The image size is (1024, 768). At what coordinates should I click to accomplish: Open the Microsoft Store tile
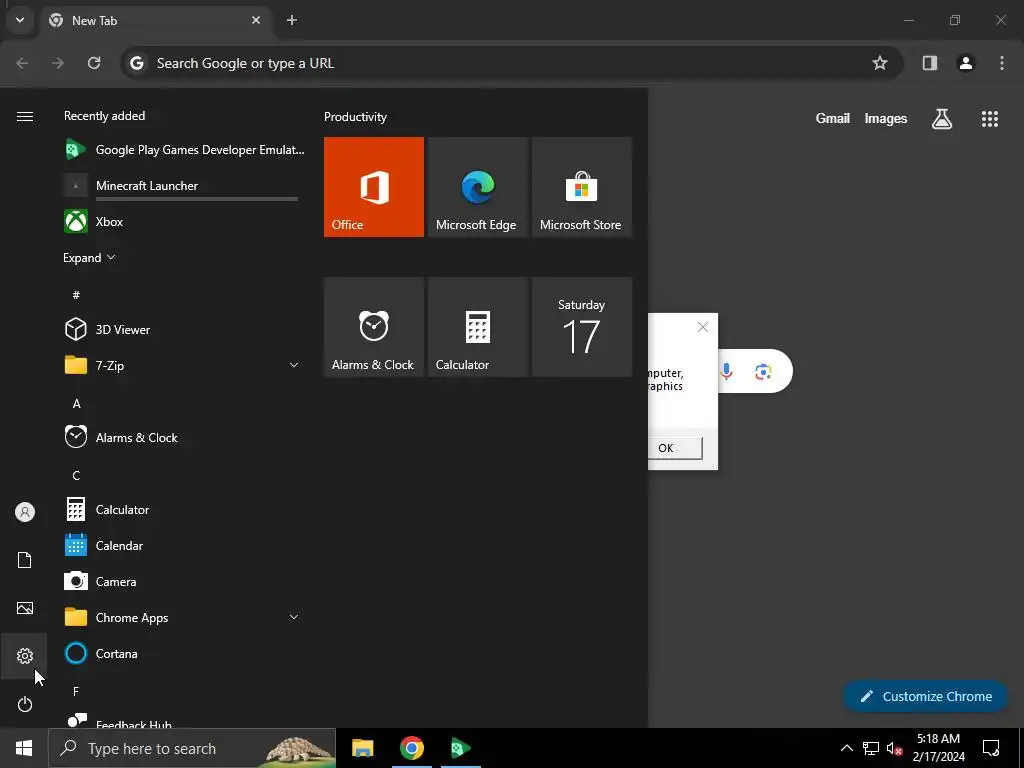[x=582, y=187]
